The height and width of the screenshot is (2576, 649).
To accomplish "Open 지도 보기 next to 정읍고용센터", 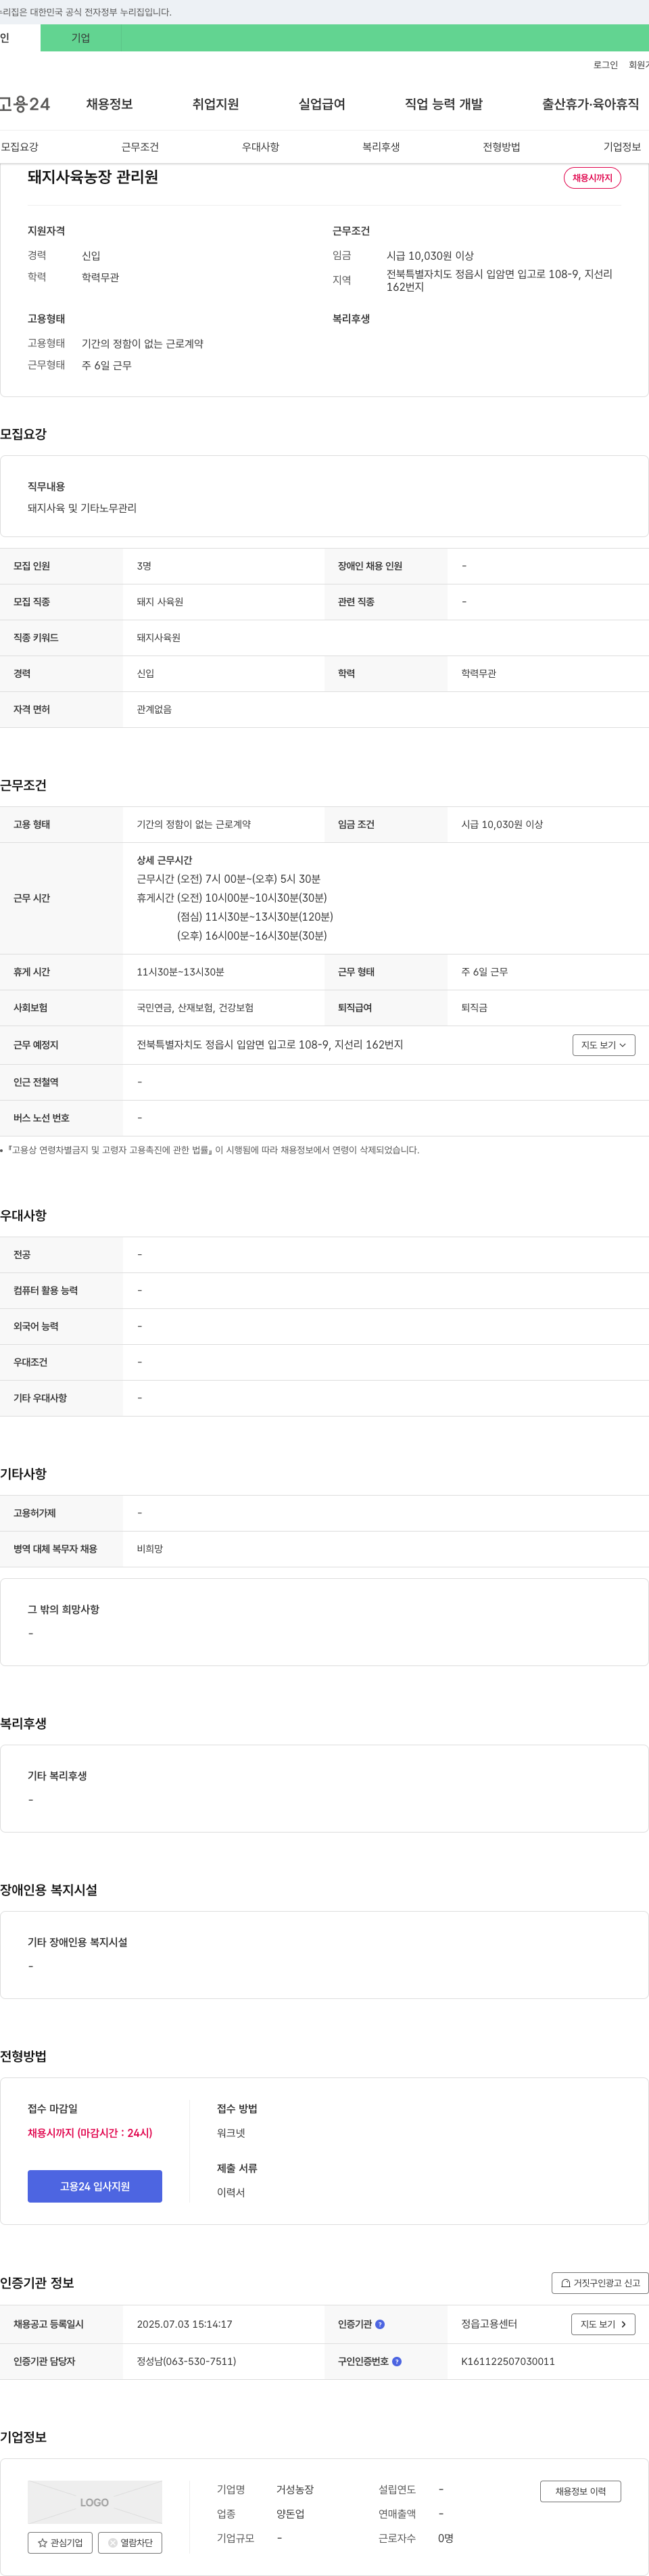I will click(x=603, y=2324).
